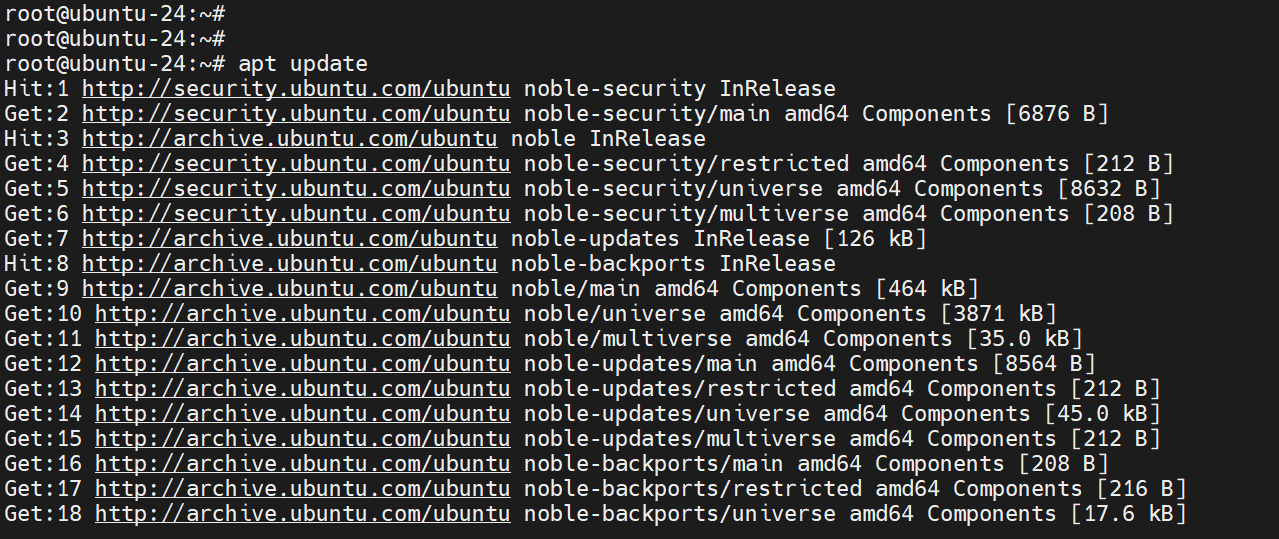1279x539 pixels.
Task: Click the archive URL on the Hit:3 line
Action: (289, 138)
